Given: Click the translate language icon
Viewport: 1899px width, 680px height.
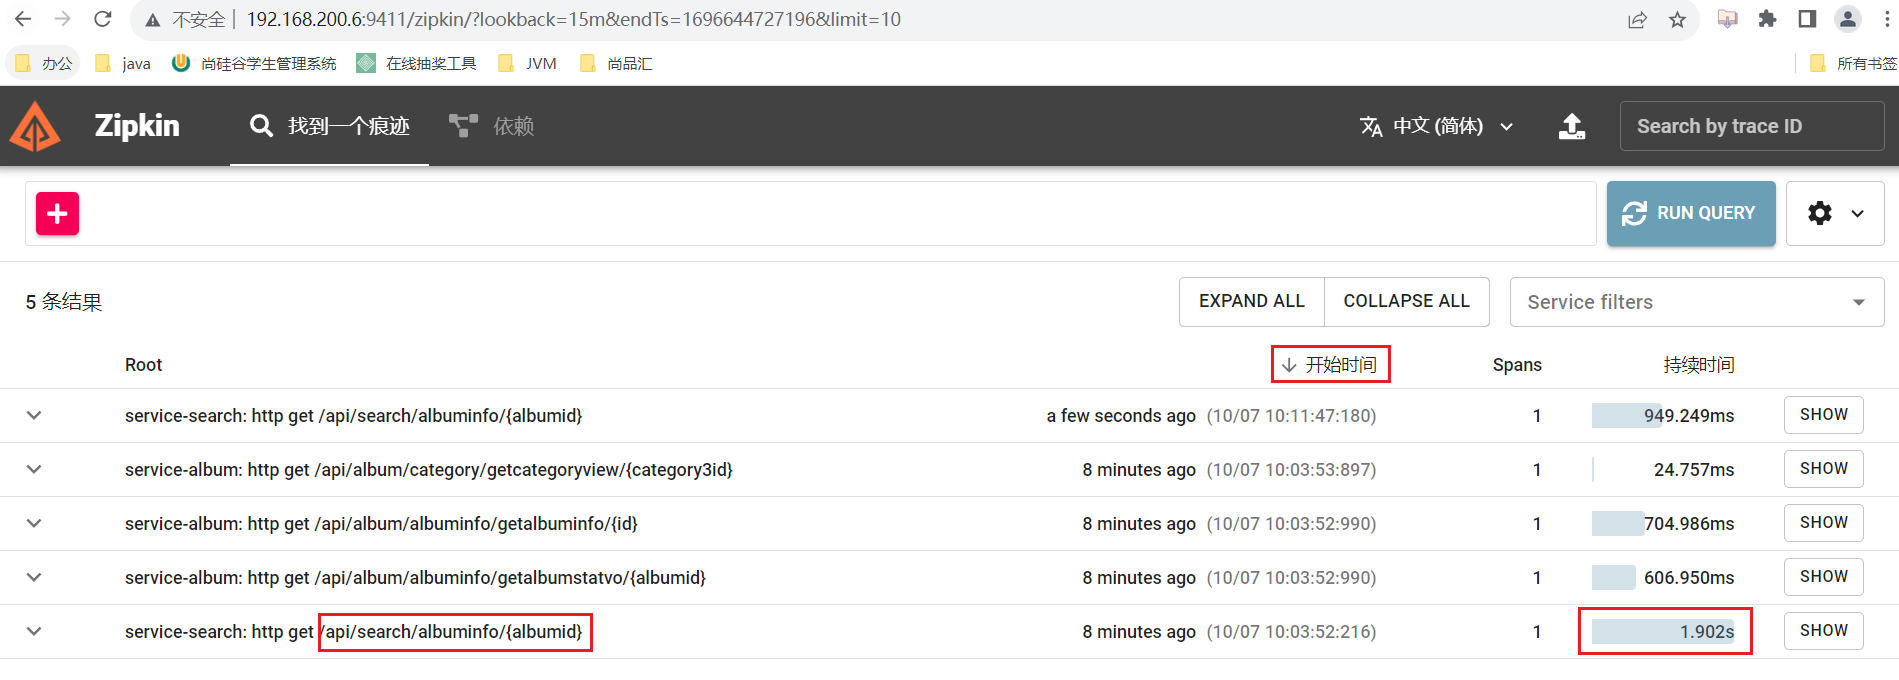Looking at the screenshot, I should click(1371, 126).
